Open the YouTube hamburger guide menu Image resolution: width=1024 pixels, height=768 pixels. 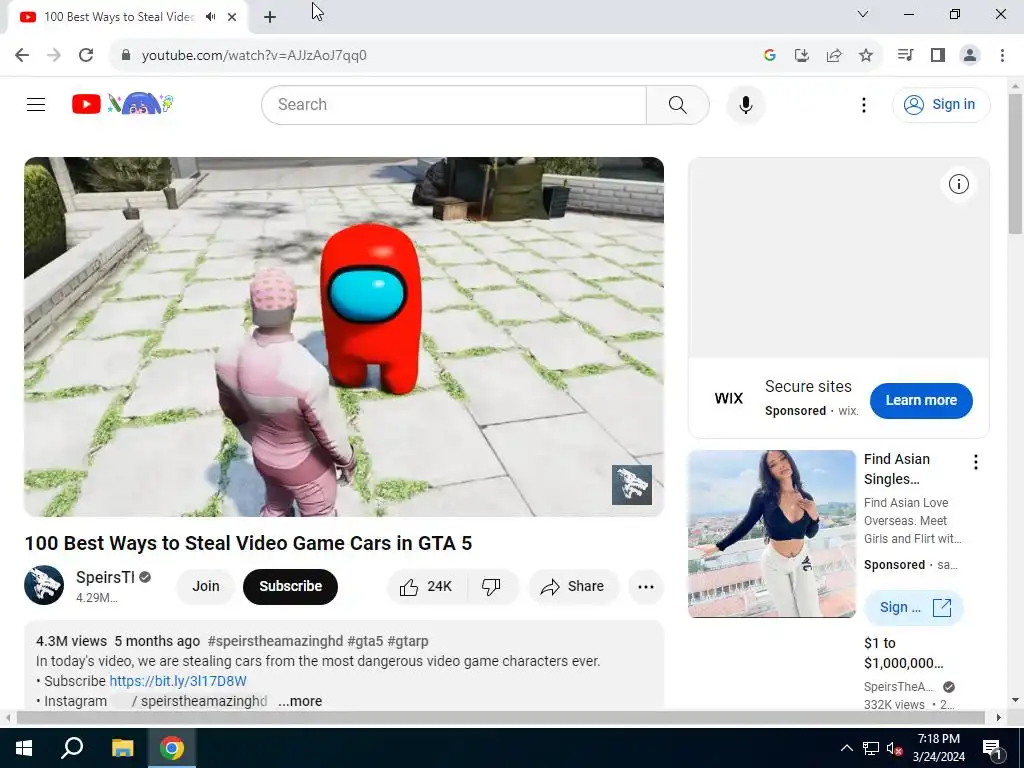tap(36, 104)
